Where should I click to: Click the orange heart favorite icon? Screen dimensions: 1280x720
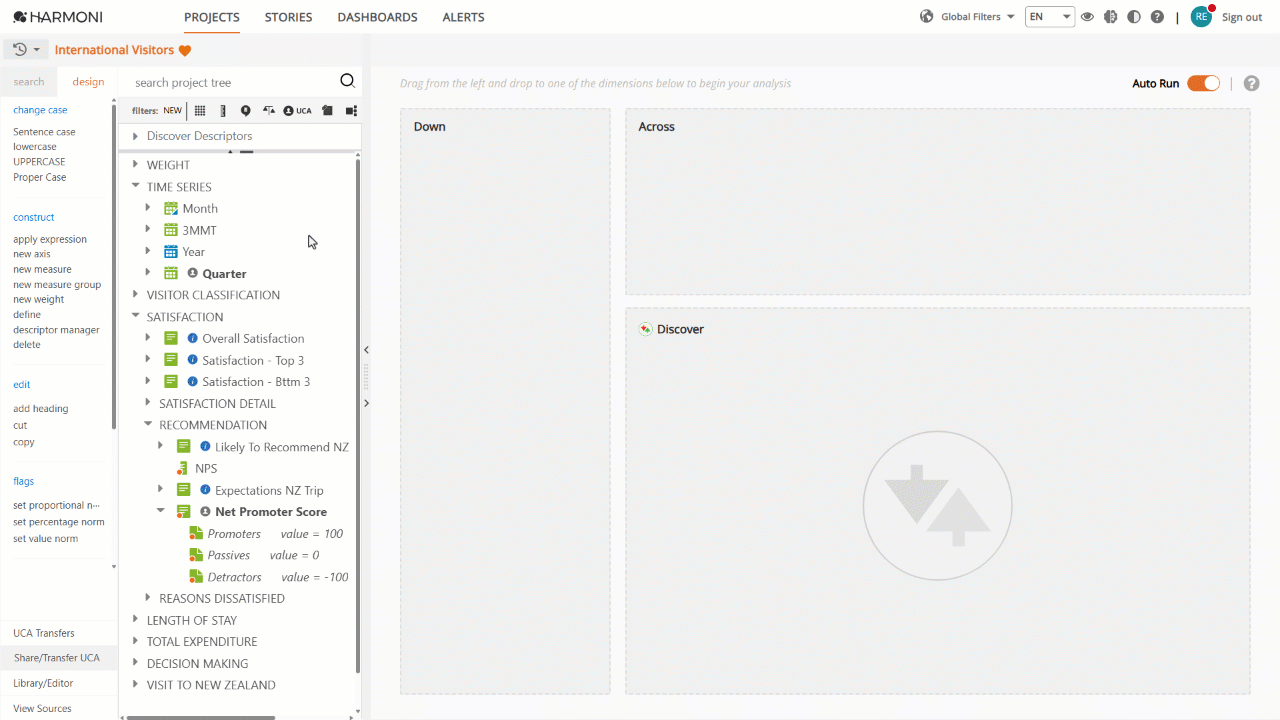185,51
